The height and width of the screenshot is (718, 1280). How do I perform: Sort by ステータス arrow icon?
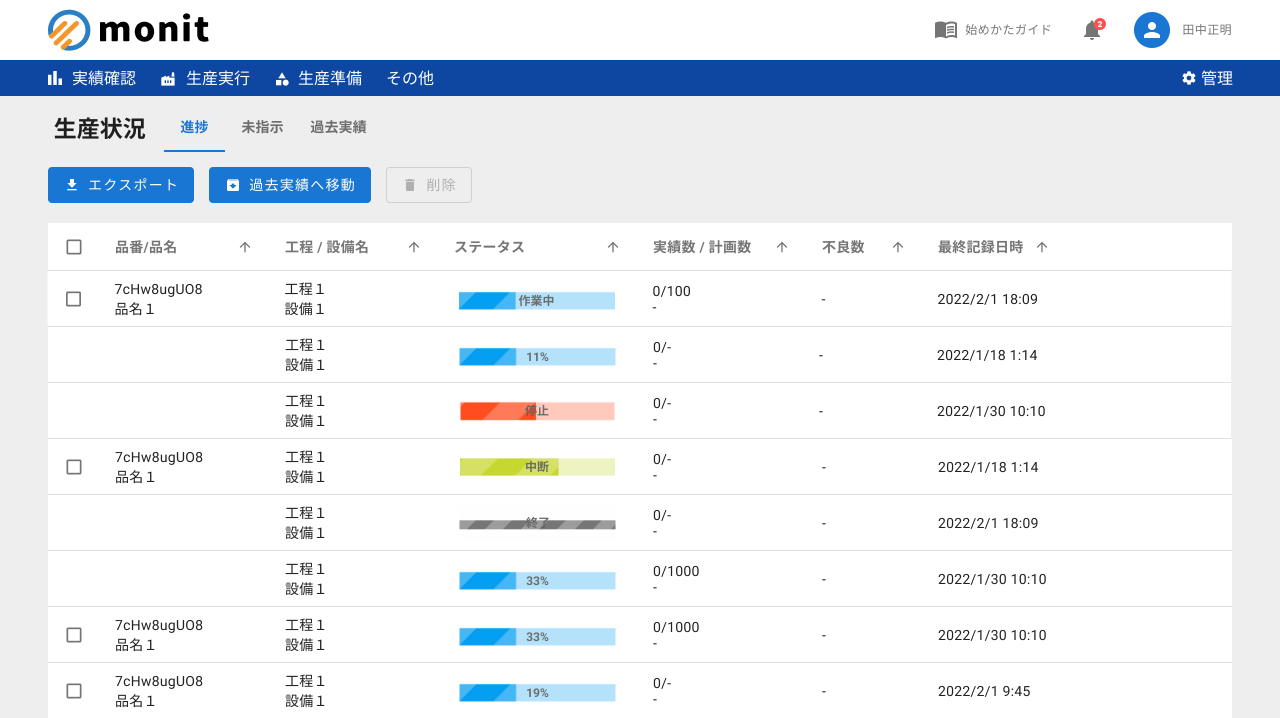pyautogui.click(x=613, y=247)
